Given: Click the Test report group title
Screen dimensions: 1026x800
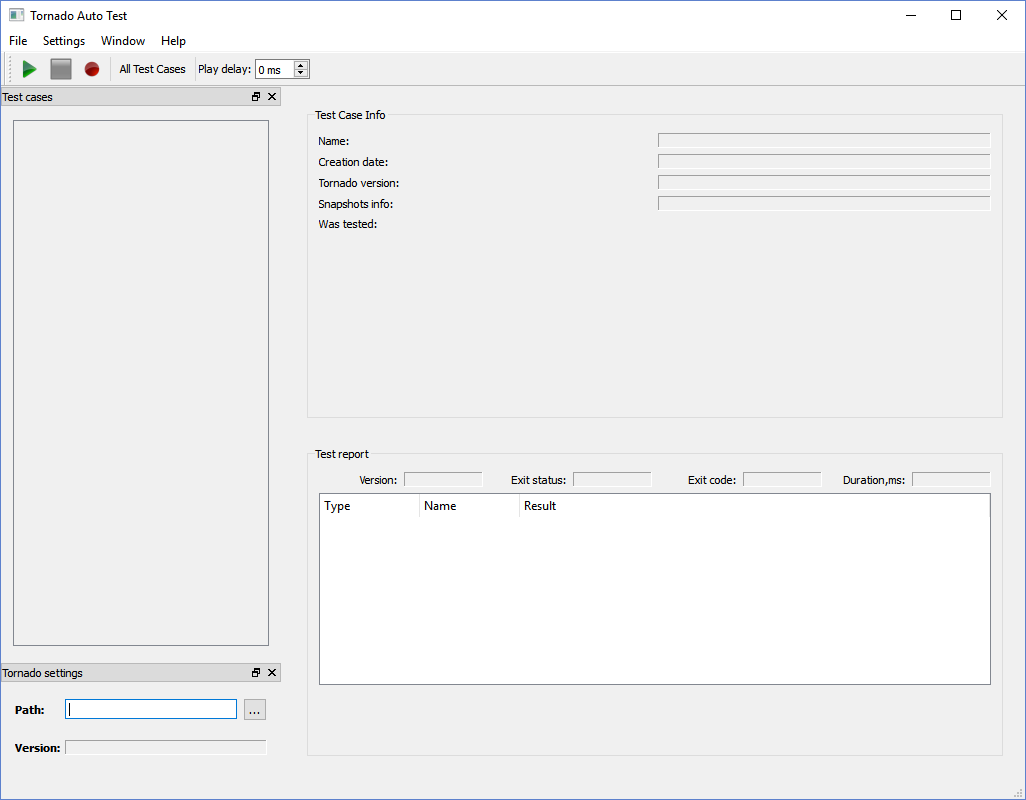Looking at the screenshot, I should point(342,454).
